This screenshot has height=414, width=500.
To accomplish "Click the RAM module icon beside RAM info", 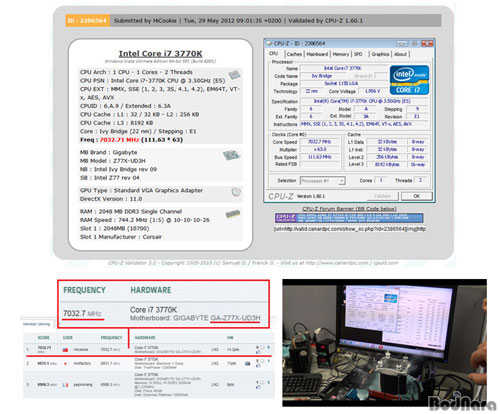I will click(233, 214).
